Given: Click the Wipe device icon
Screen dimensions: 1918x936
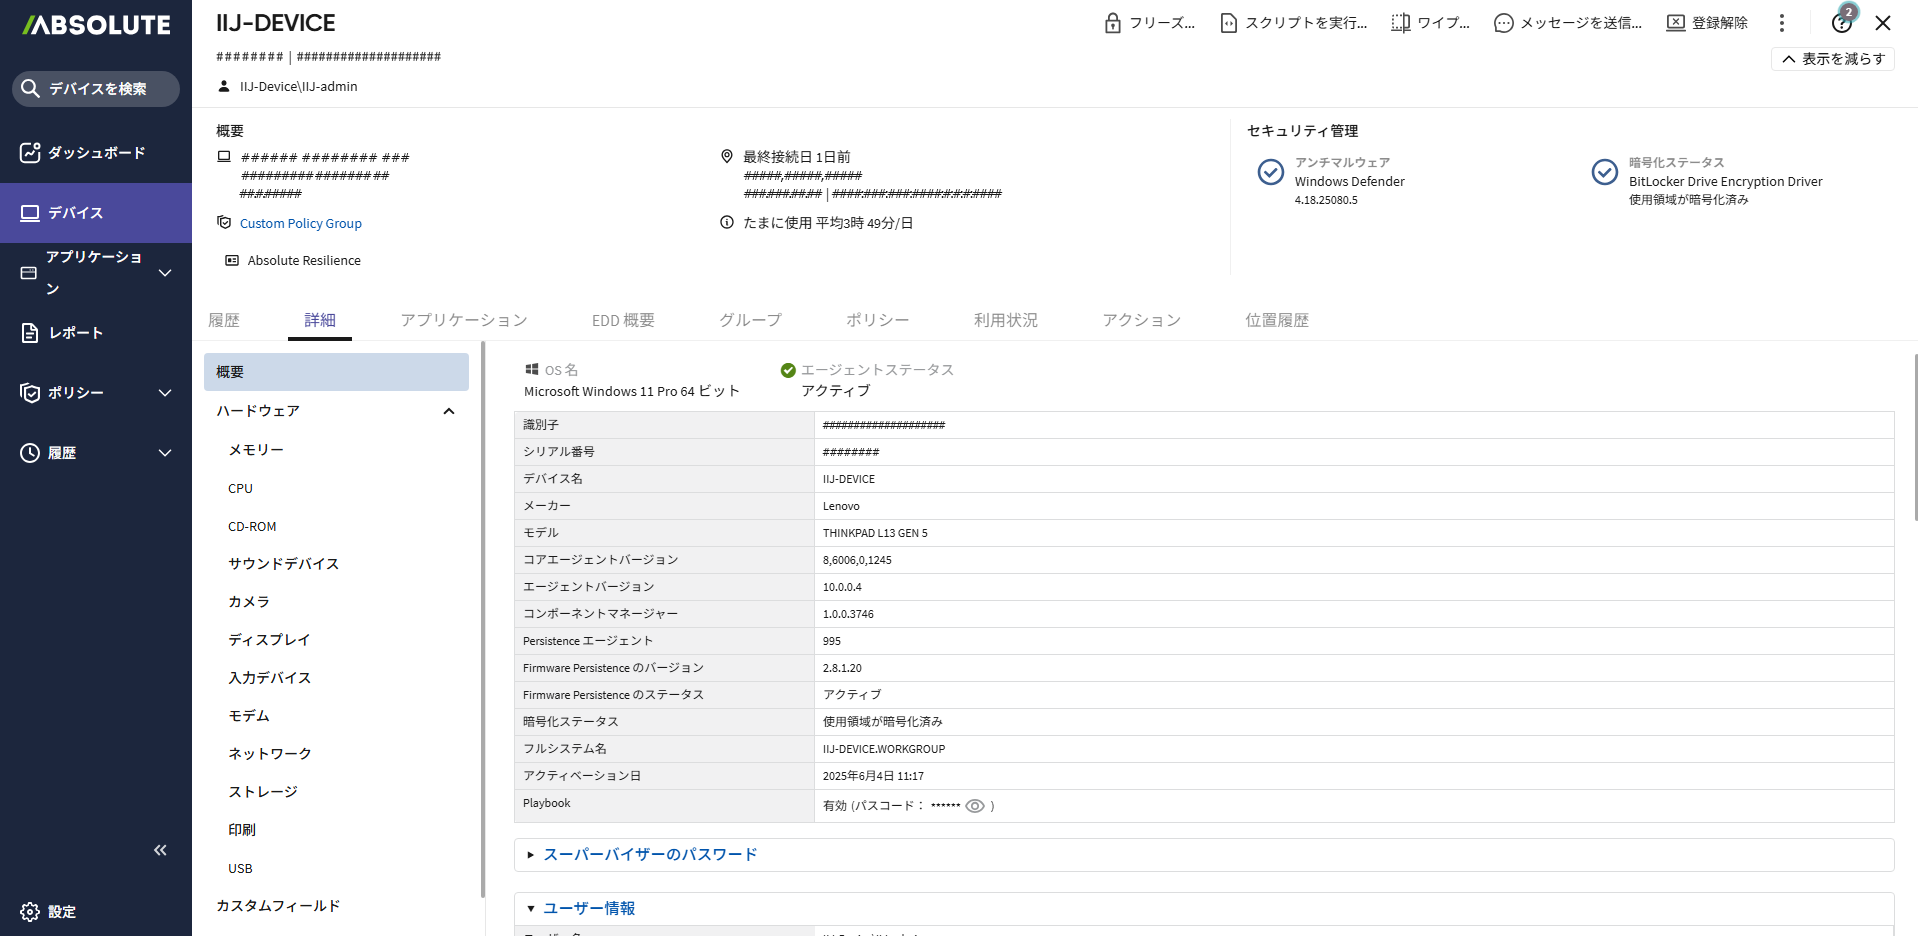Looking at the screenshot, I should click(x=1400, y=23).
